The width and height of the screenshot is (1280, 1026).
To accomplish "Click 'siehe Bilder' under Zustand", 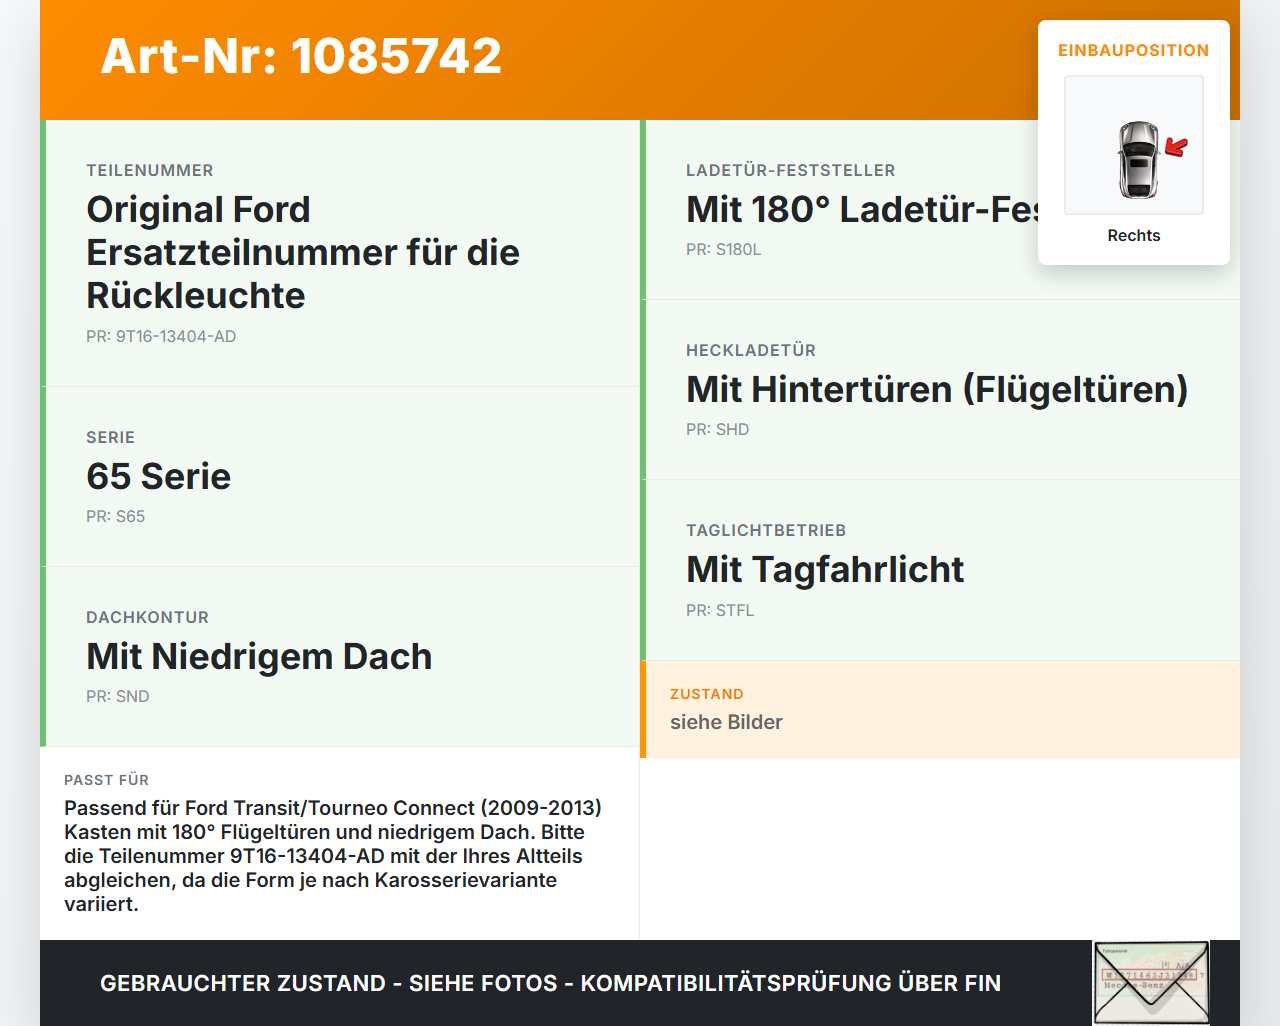I will pyautogui.click(x=726, y=722).
